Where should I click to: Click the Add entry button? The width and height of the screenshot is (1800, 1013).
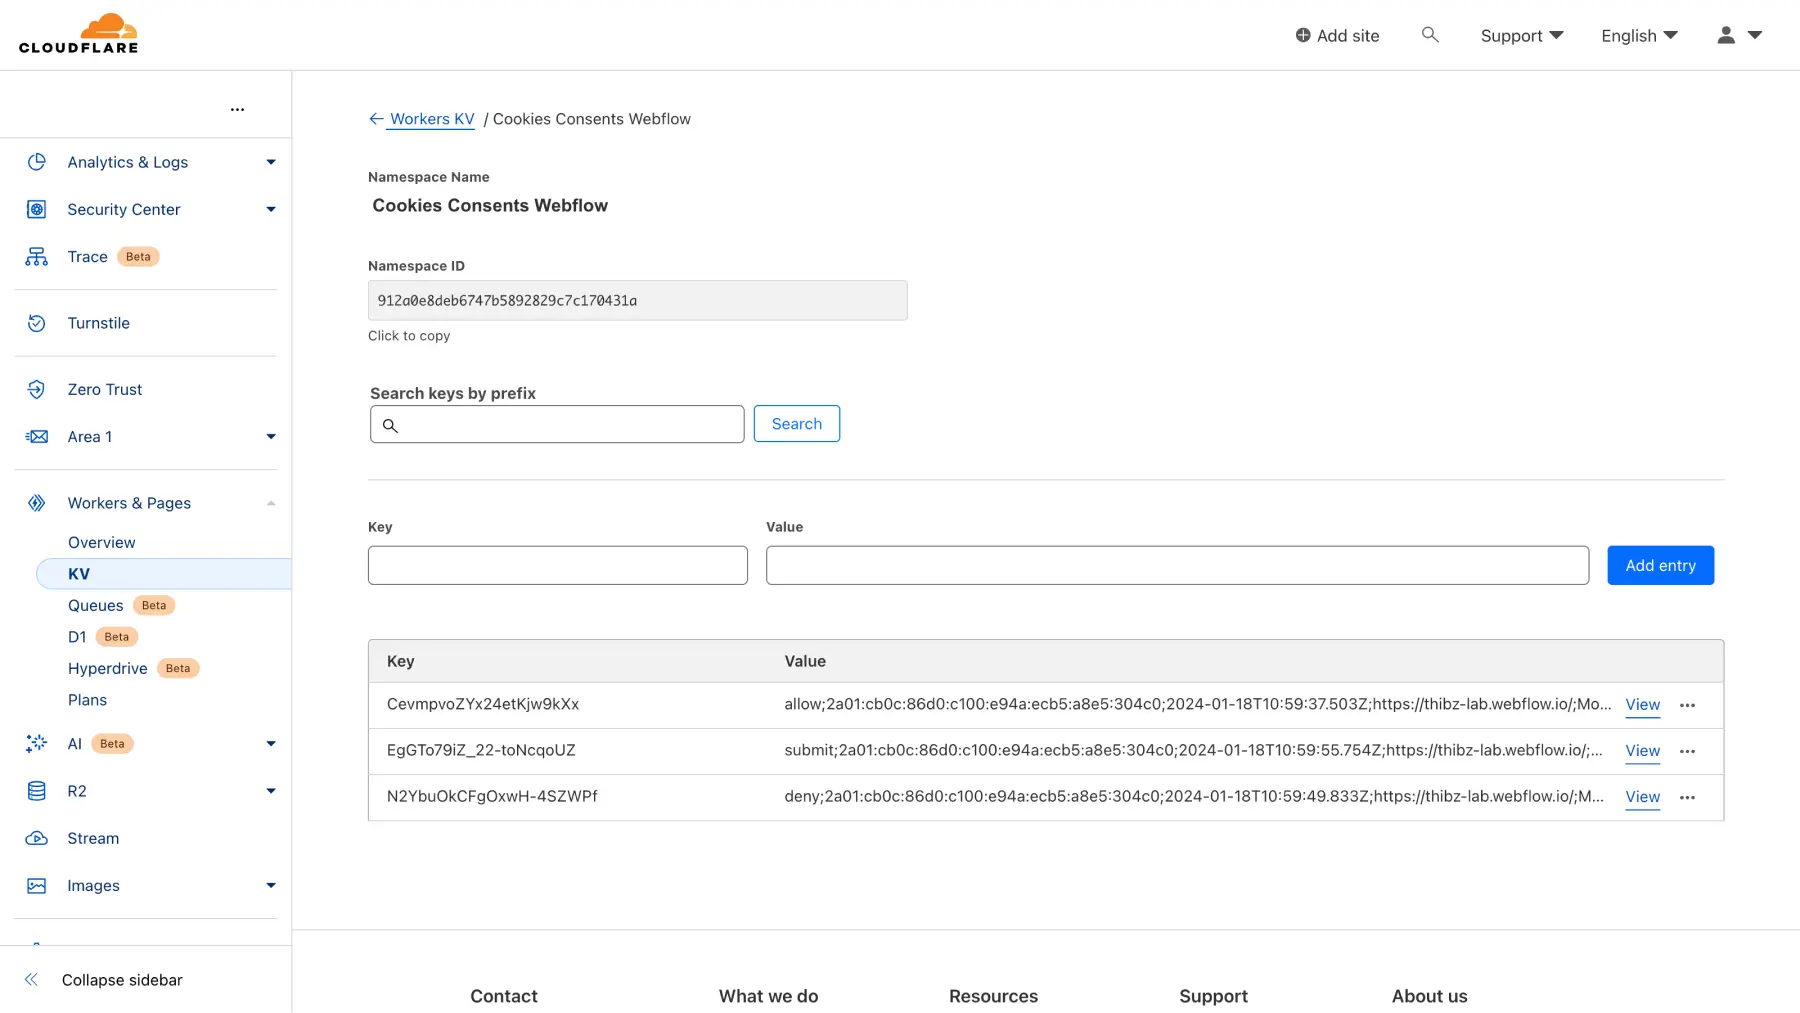tap(1660, 565)
